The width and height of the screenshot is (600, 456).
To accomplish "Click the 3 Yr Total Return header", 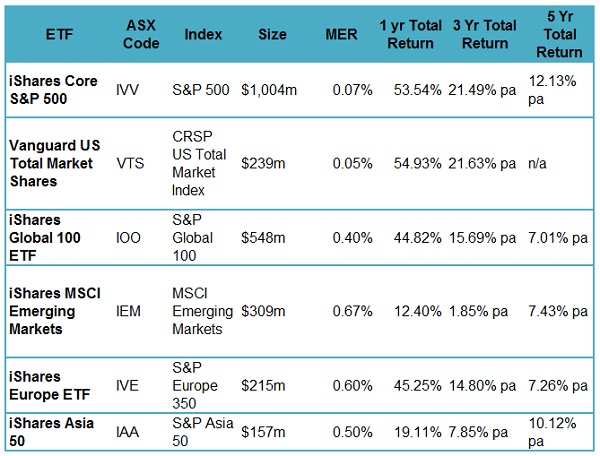I will pos(483,33).
